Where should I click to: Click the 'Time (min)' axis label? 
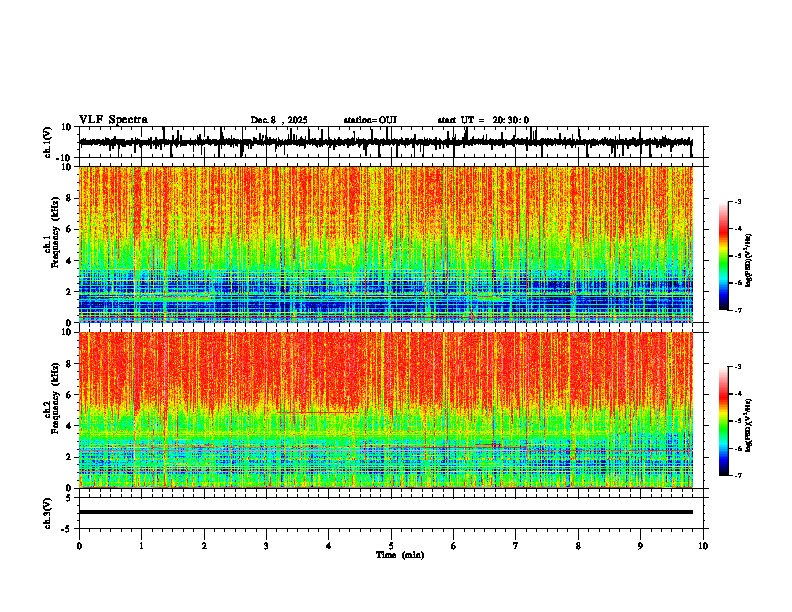400,555
